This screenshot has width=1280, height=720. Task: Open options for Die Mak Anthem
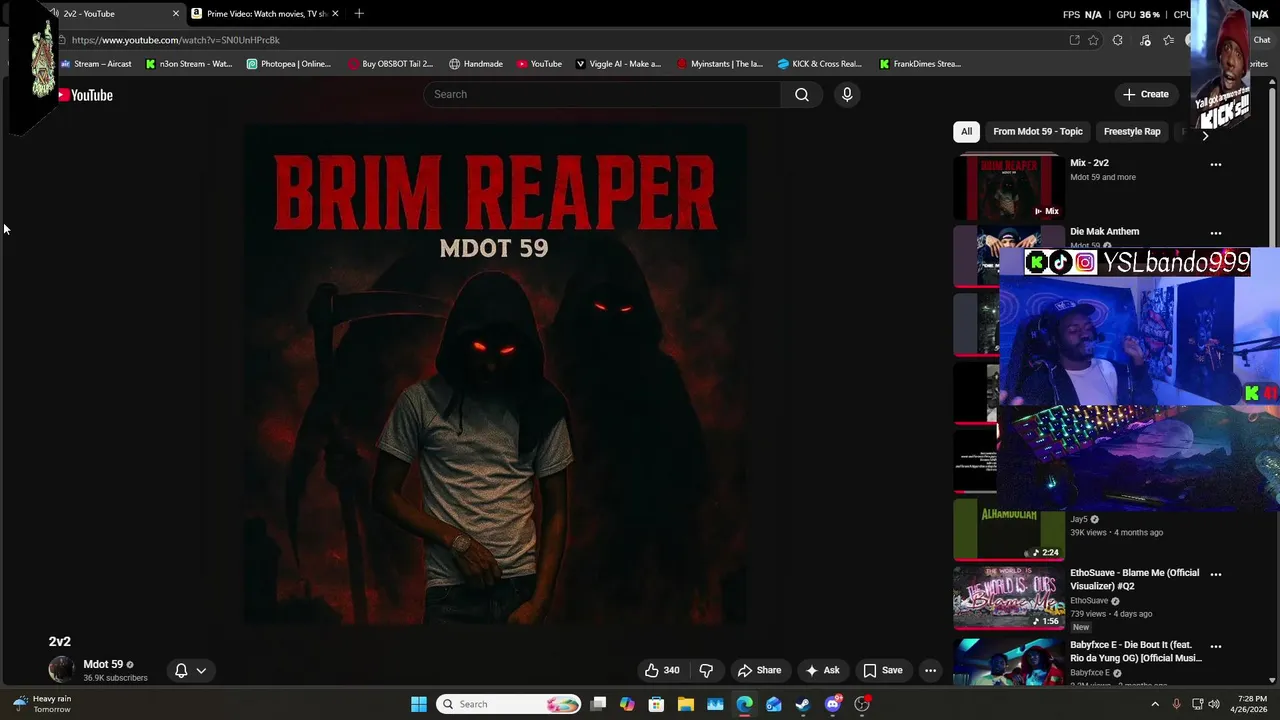(x=1216, y=233)
